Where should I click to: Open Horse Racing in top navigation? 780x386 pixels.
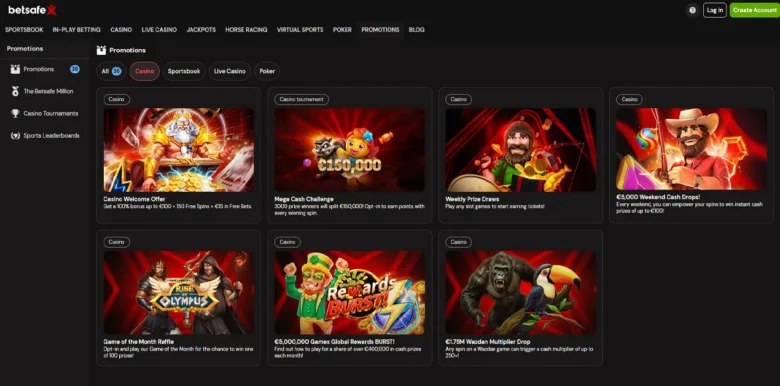click(x=246, y=30)
